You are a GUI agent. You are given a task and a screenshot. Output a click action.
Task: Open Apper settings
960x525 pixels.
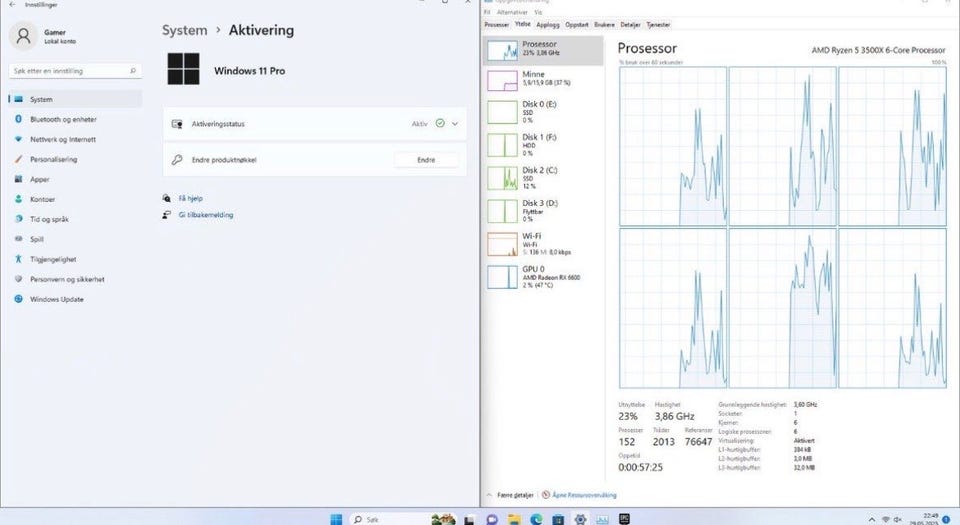(x=75, y=179)
